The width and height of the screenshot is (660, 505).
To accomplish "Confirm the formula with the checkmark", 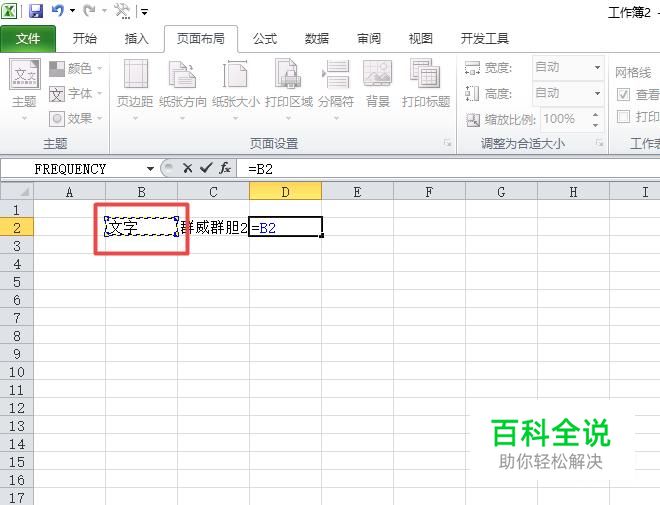I will pos(206,169).
